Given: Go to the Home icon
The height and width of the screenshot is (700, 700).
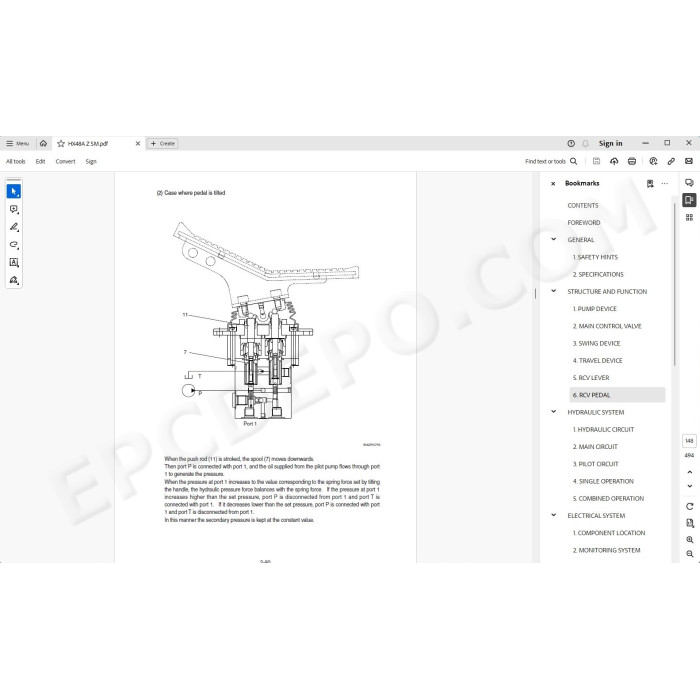Looking at the screenshot, I should point(43,143).
